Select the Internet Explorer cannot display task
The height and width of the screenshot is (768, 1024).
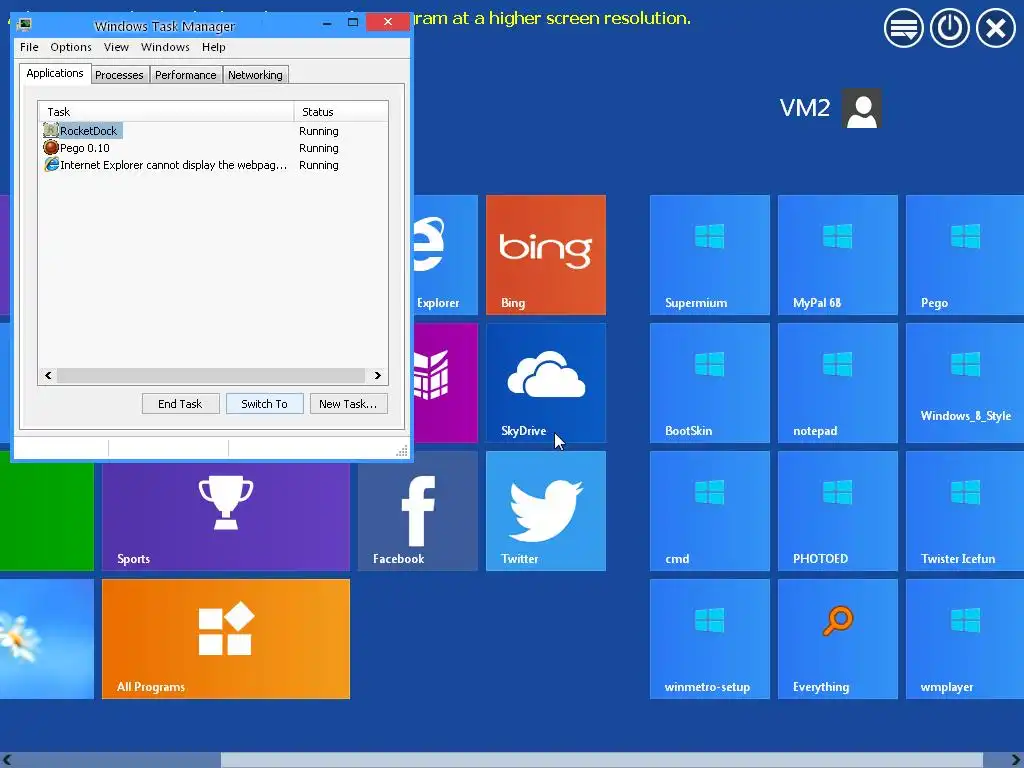tap(213, 165)
